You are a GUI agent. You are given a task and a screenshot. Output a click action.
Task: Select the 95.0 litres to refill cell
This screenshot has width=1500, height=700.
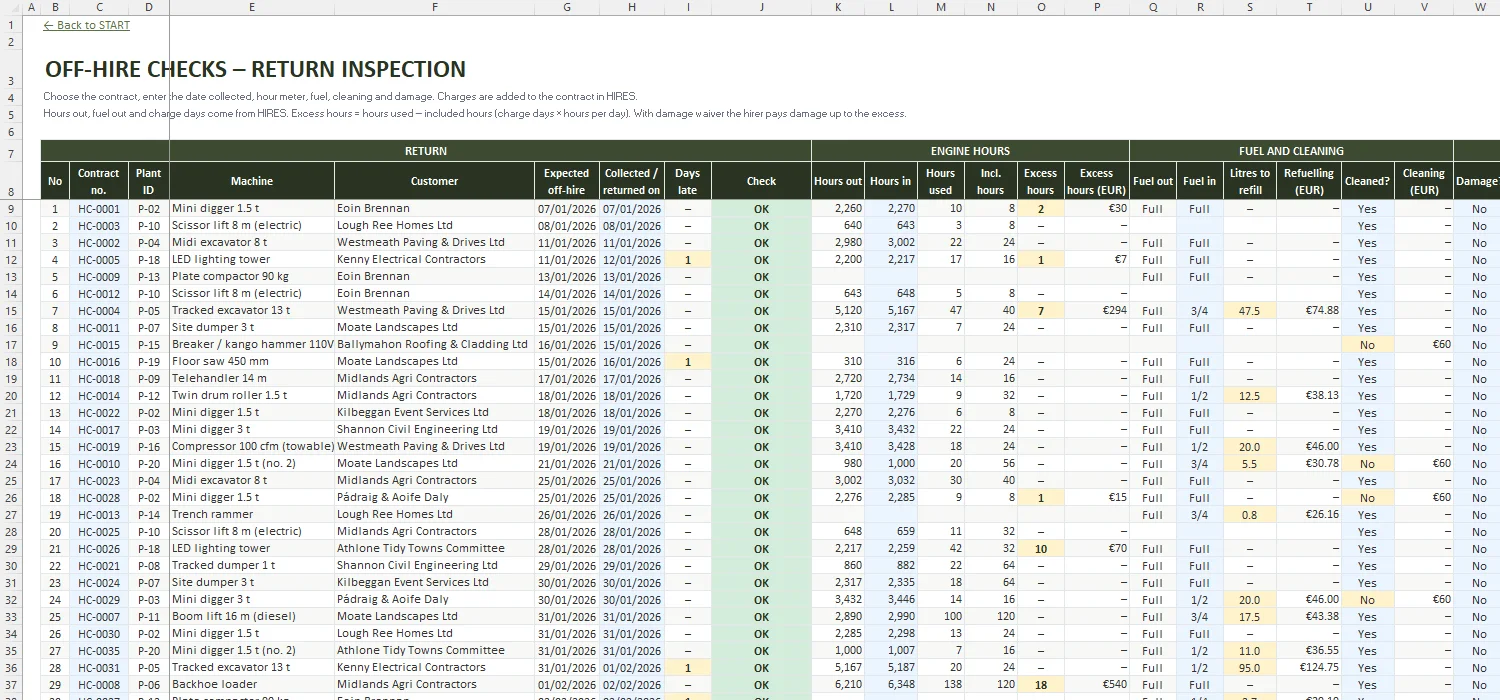tap(1250, 668)
